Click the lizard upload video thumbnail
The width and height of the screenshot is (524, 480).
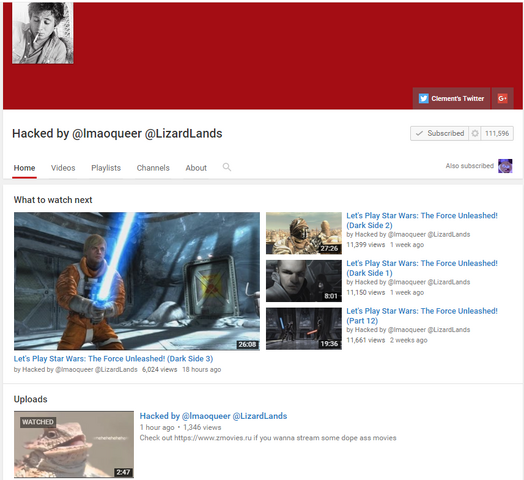(x=74, y=444)
